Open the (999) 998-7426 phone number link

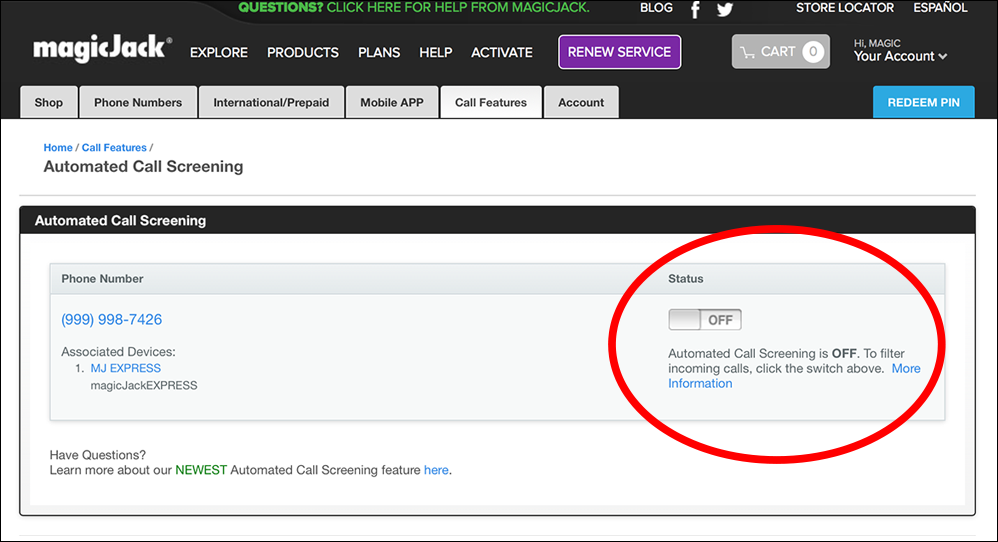click(x=111, y=320)
